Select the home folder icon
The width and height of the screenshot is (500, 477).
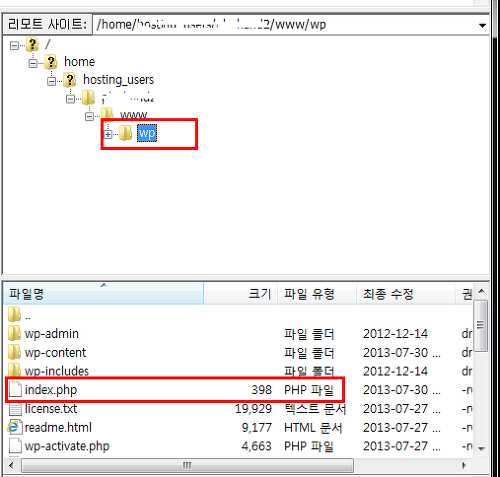[51, 62]
